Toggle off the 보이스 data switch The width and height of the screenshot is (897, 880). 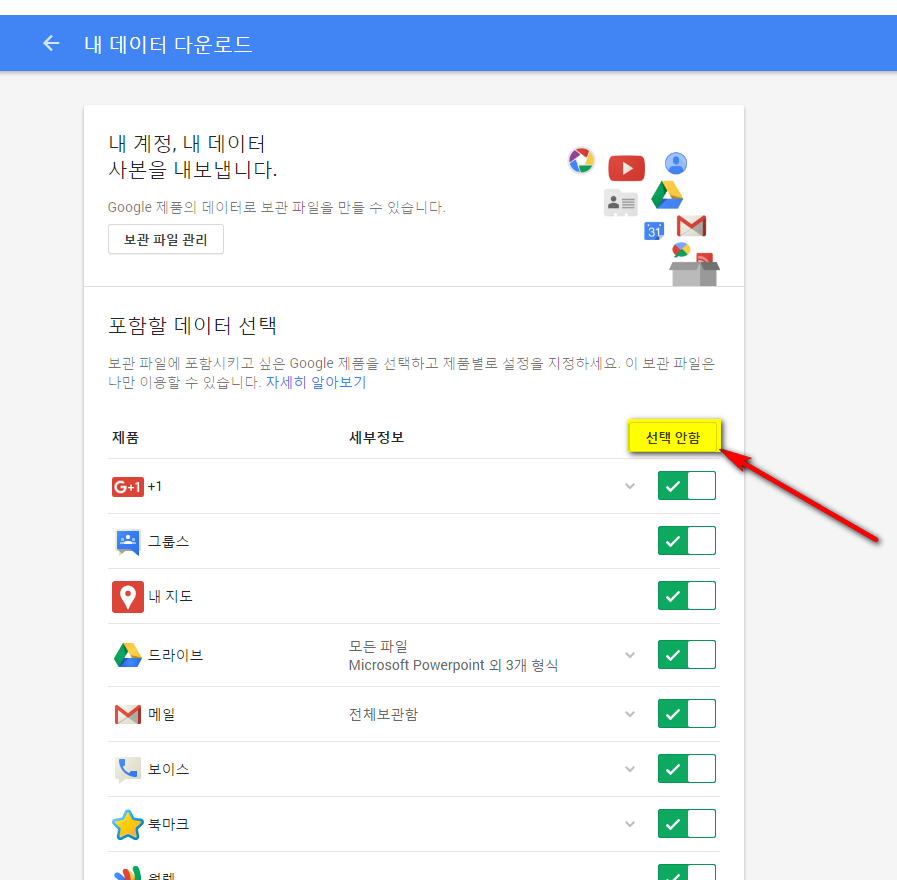tap(686, 768)
